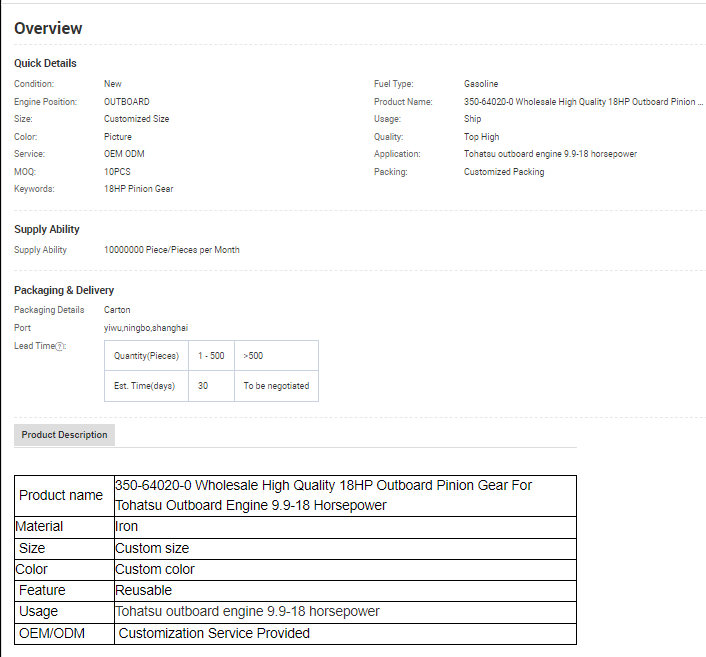Click the '1 - 500' quantity cell
This screenshot has height=657, width=706.
click(x=211, y=356)
